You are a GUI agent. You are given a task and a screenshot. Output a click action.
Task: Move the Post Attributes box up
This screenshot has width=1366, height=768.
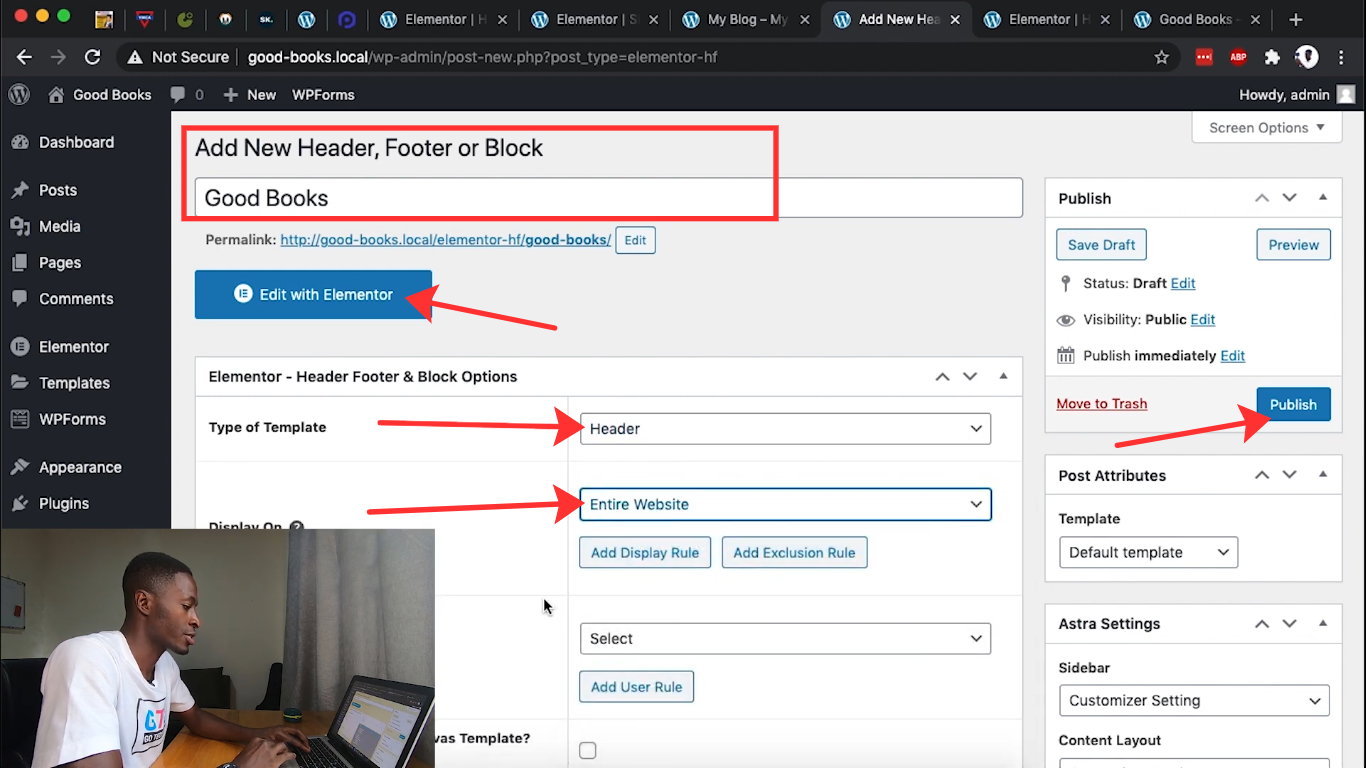(1262, 475)
